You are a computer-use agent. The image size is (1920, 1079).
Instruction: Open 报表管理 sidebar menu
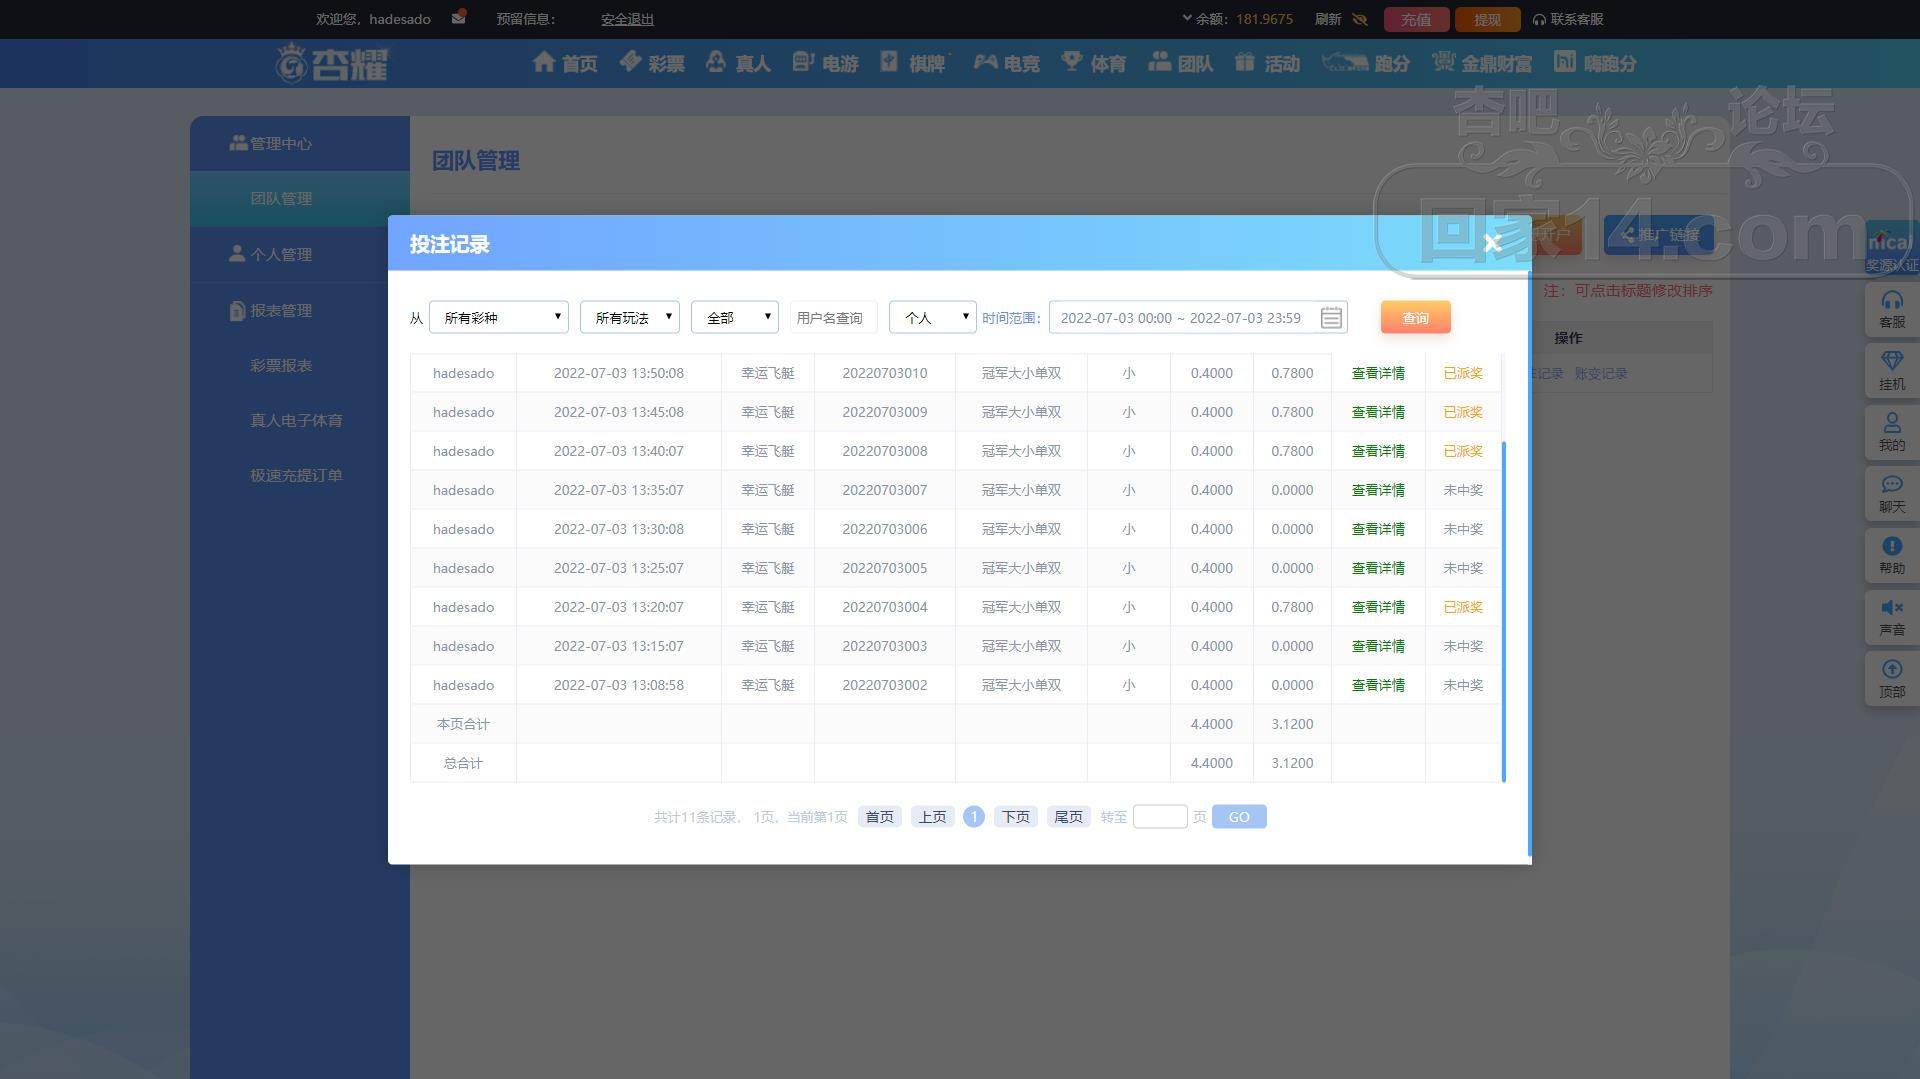pos(300,310)
